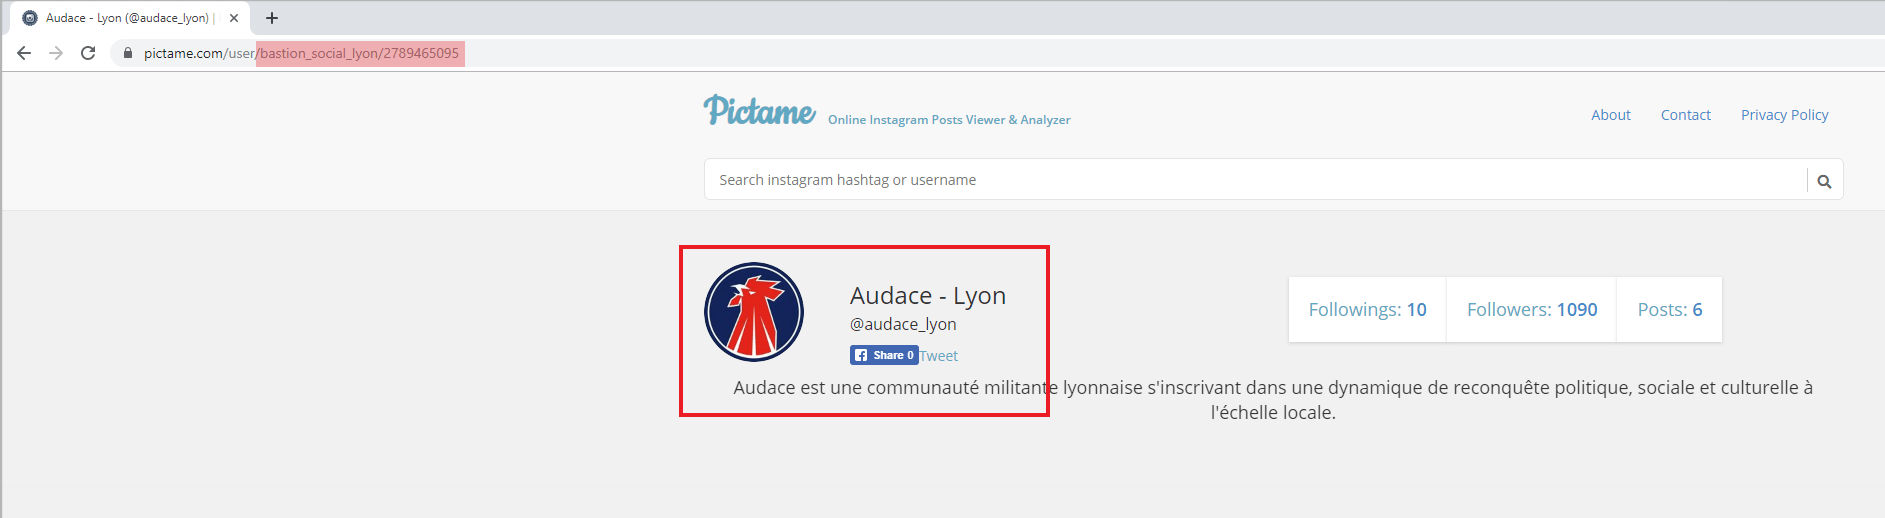Screen dimensions: 1885x518
Task: Open a new tab with plus icon
Action: tap(272, 18)
